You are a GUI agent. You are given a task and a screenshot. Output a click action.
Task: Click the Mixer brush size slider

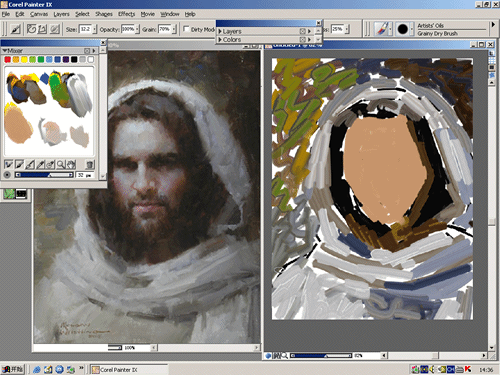tap(44, 175)
